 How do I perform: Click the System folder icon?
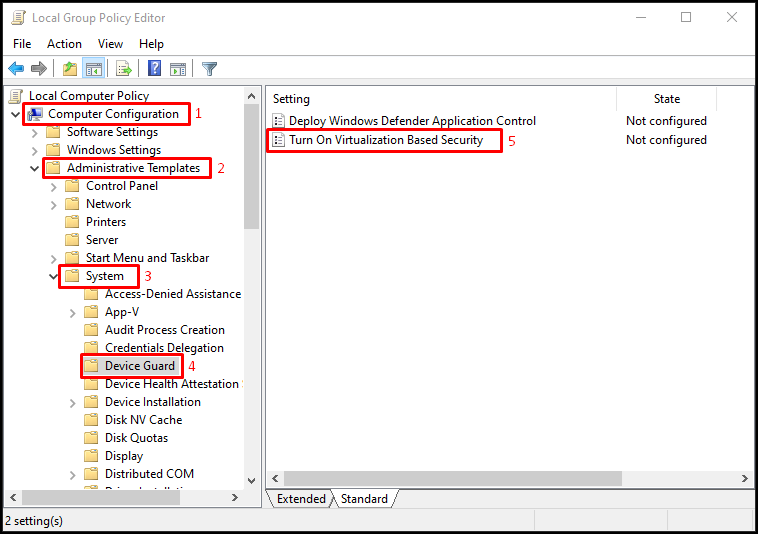tap(72, 276)
